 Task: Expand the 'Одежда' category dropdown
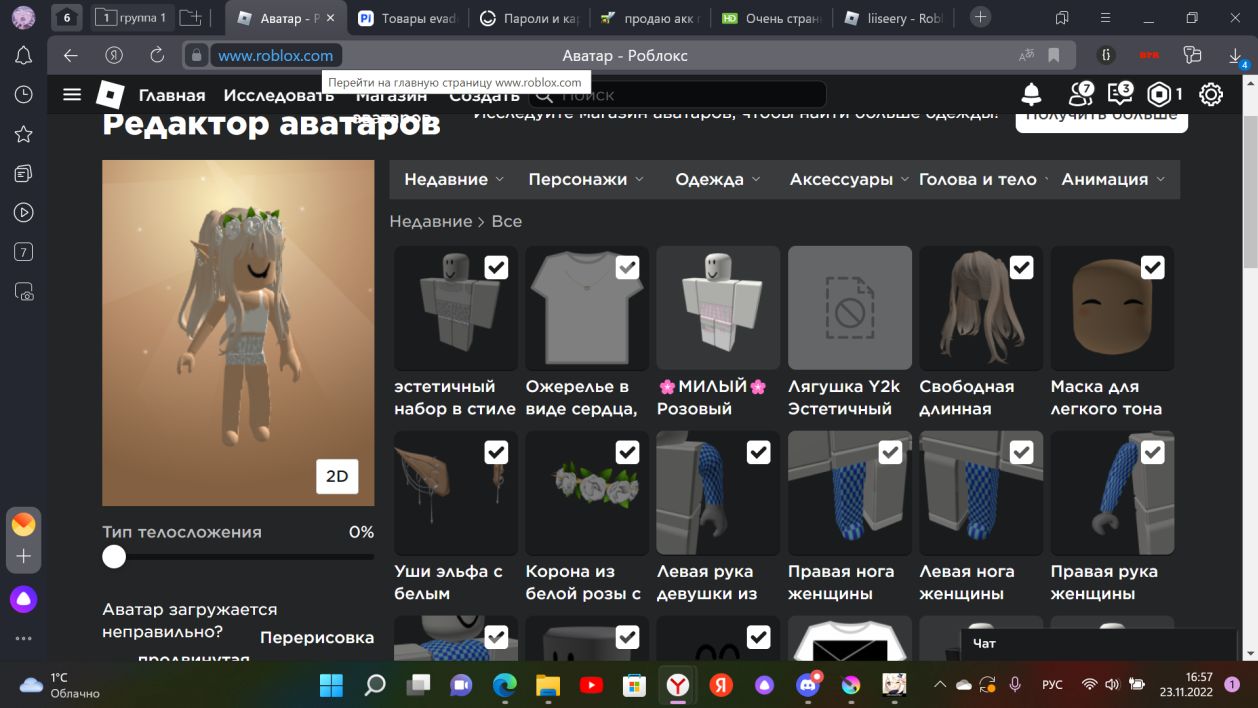click(x=717, y=179)
